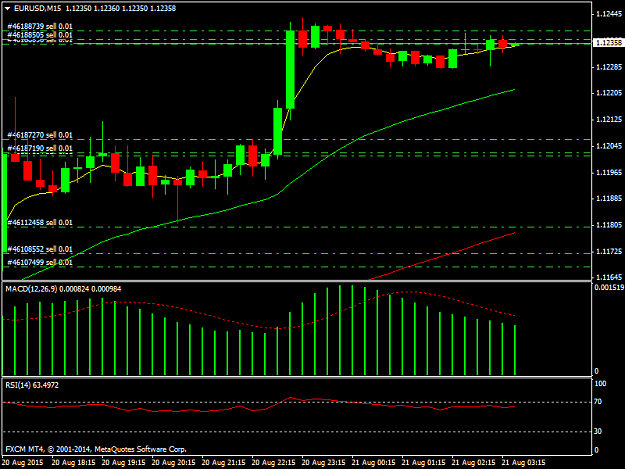Screen dimensions: 625x469
Task: Click the 1.11885 price scale label
Action: point(609,198)
